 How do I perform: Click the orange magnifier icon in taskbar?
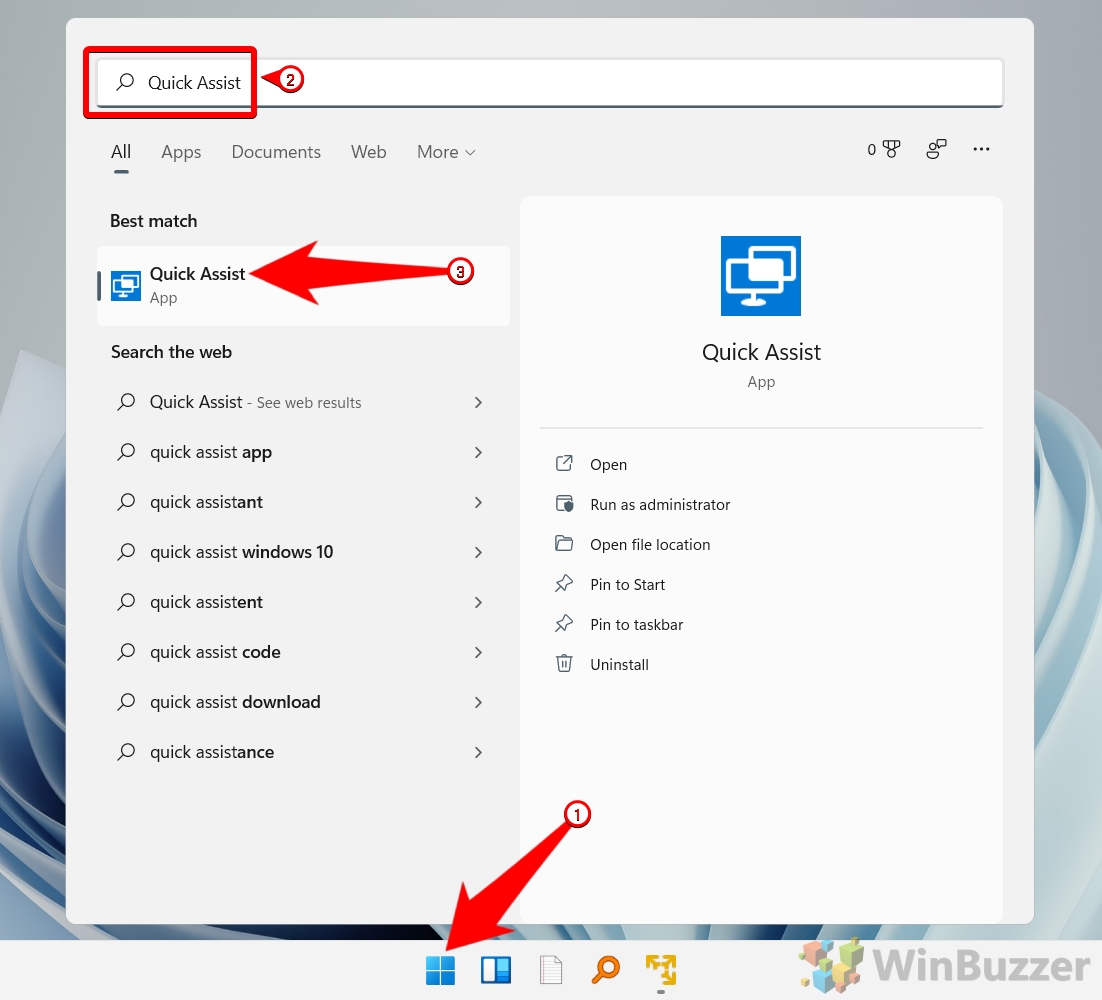click(x=606, y=970)
